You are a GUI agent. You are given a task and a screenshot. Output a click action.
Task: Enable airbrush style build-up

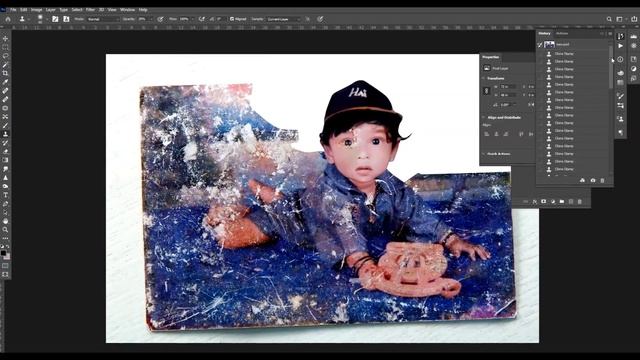[202, 19]
